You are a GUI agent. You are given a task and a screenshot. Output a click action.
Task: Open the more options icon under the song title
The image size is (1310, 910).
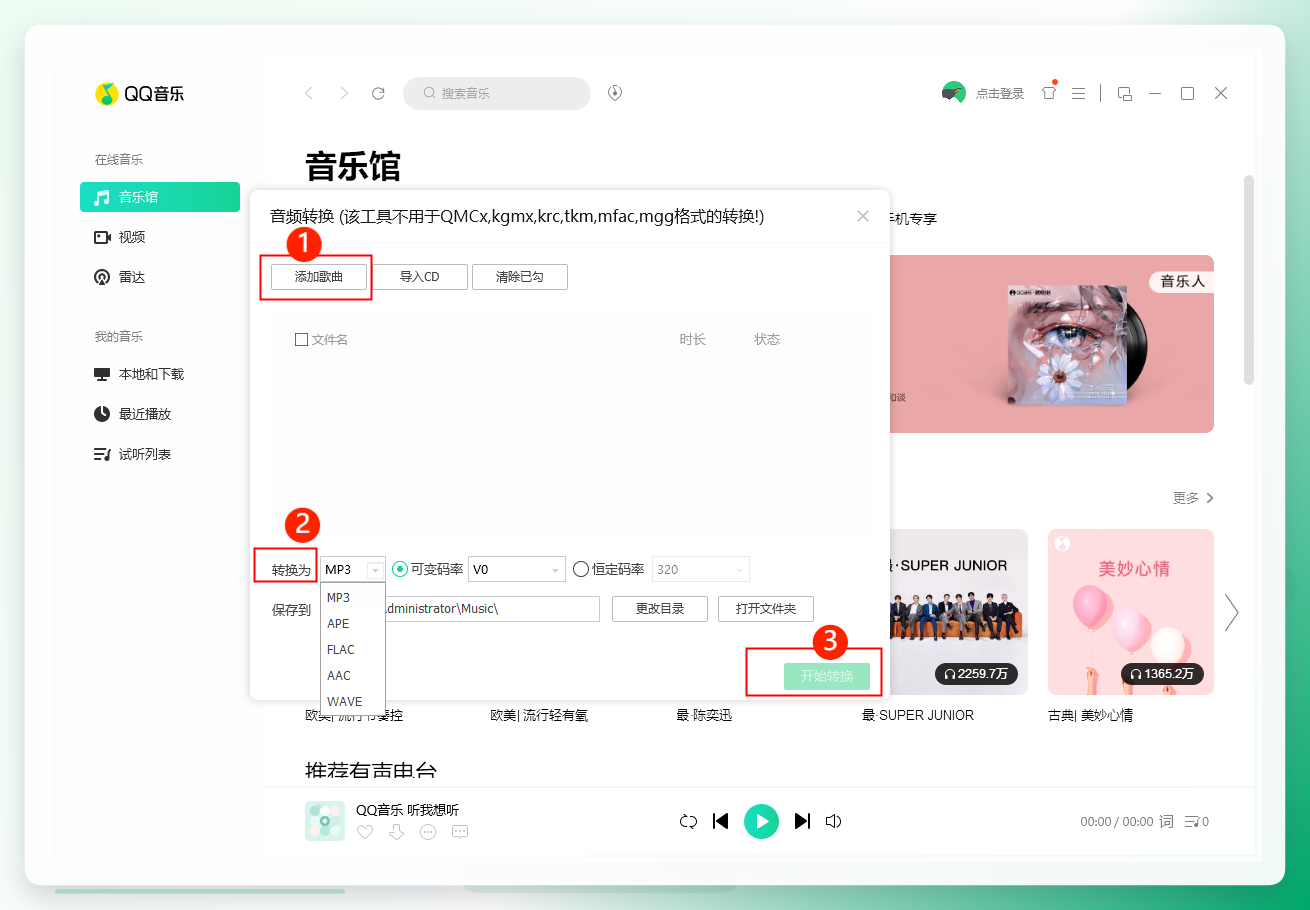point(428,832)
